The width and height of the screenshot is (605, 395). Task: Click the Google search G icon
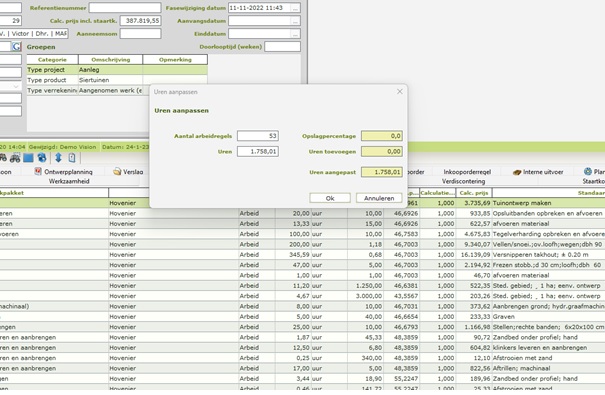(16, 47)
